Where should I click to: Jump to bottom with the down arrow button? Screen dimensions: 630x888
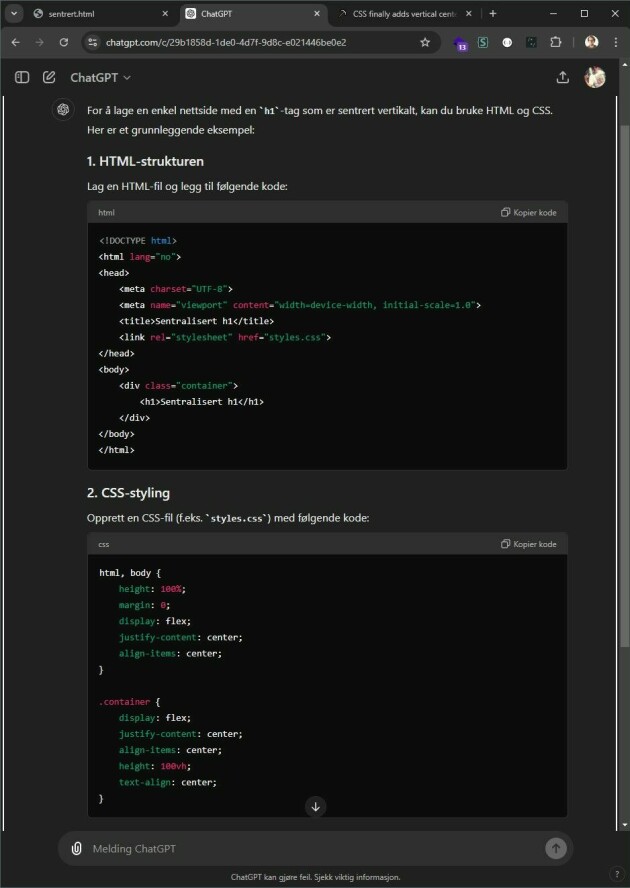click(316, 806)
